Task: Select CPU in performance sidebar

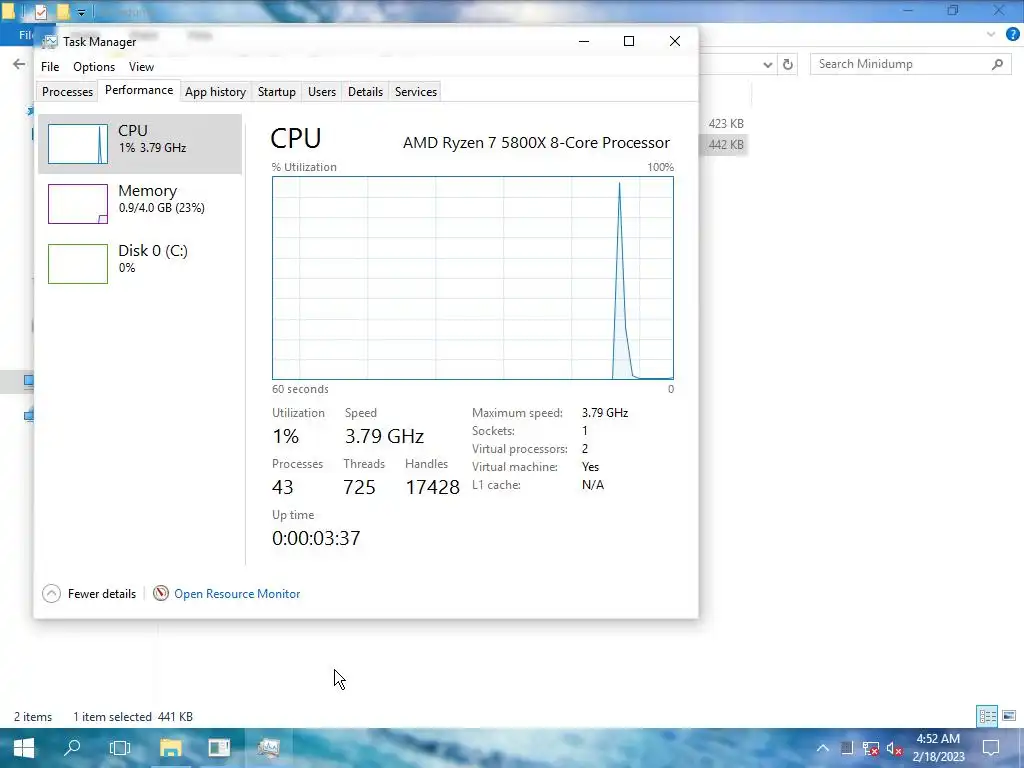Action: pyautogui.click(x=140, y=144)
